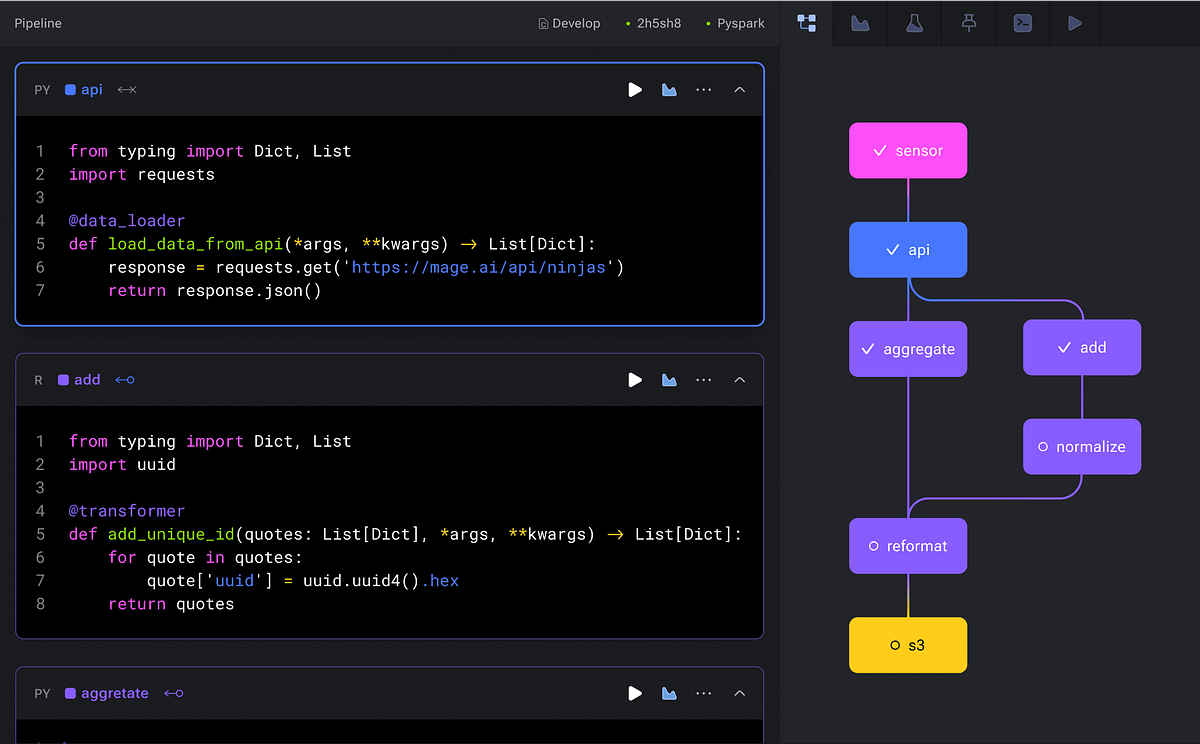Select the pipeline tree view icon in toolbar
1200x744 pixels.
[x=807, y=22]
